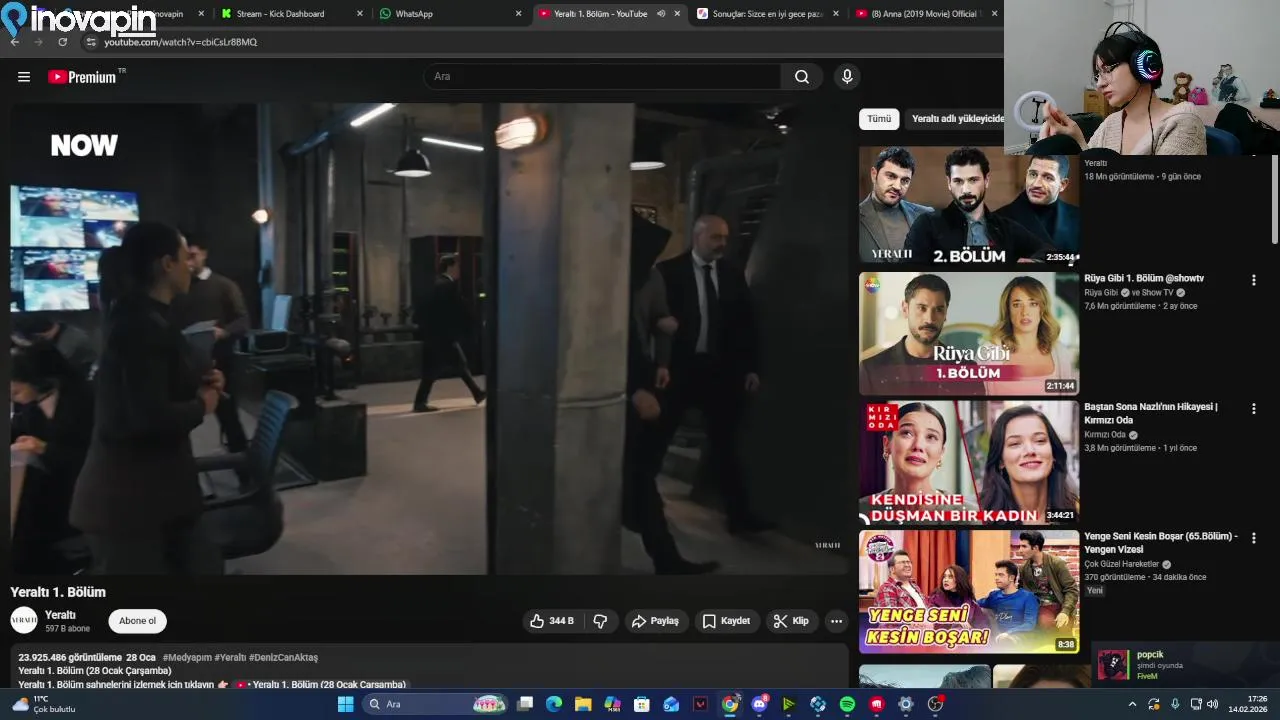Screen dimensions: 1280x720
Task: Create a clip with Klip button
Action: click(791, 621)
